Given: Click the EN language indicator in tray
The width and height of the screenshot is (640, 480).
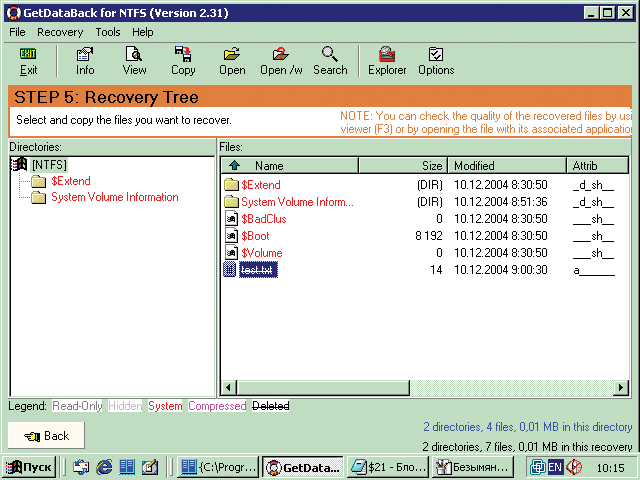Looking at the screenshot, I should [x=555, y=467].
